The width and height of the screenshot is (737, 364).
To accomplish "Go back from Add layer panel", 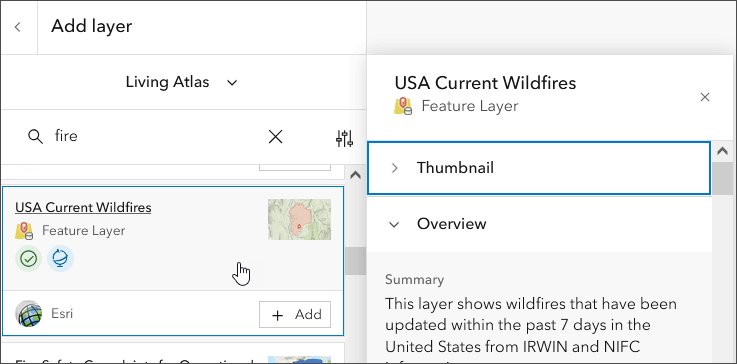I will tap(18, 27).
